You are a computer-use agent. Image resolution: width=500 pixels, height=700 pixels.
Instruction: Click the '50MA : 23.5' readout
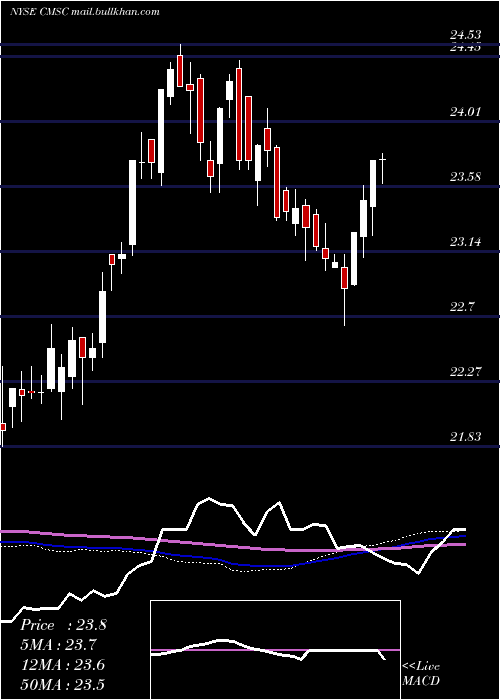pyautogui.click(x=62, y=684)
